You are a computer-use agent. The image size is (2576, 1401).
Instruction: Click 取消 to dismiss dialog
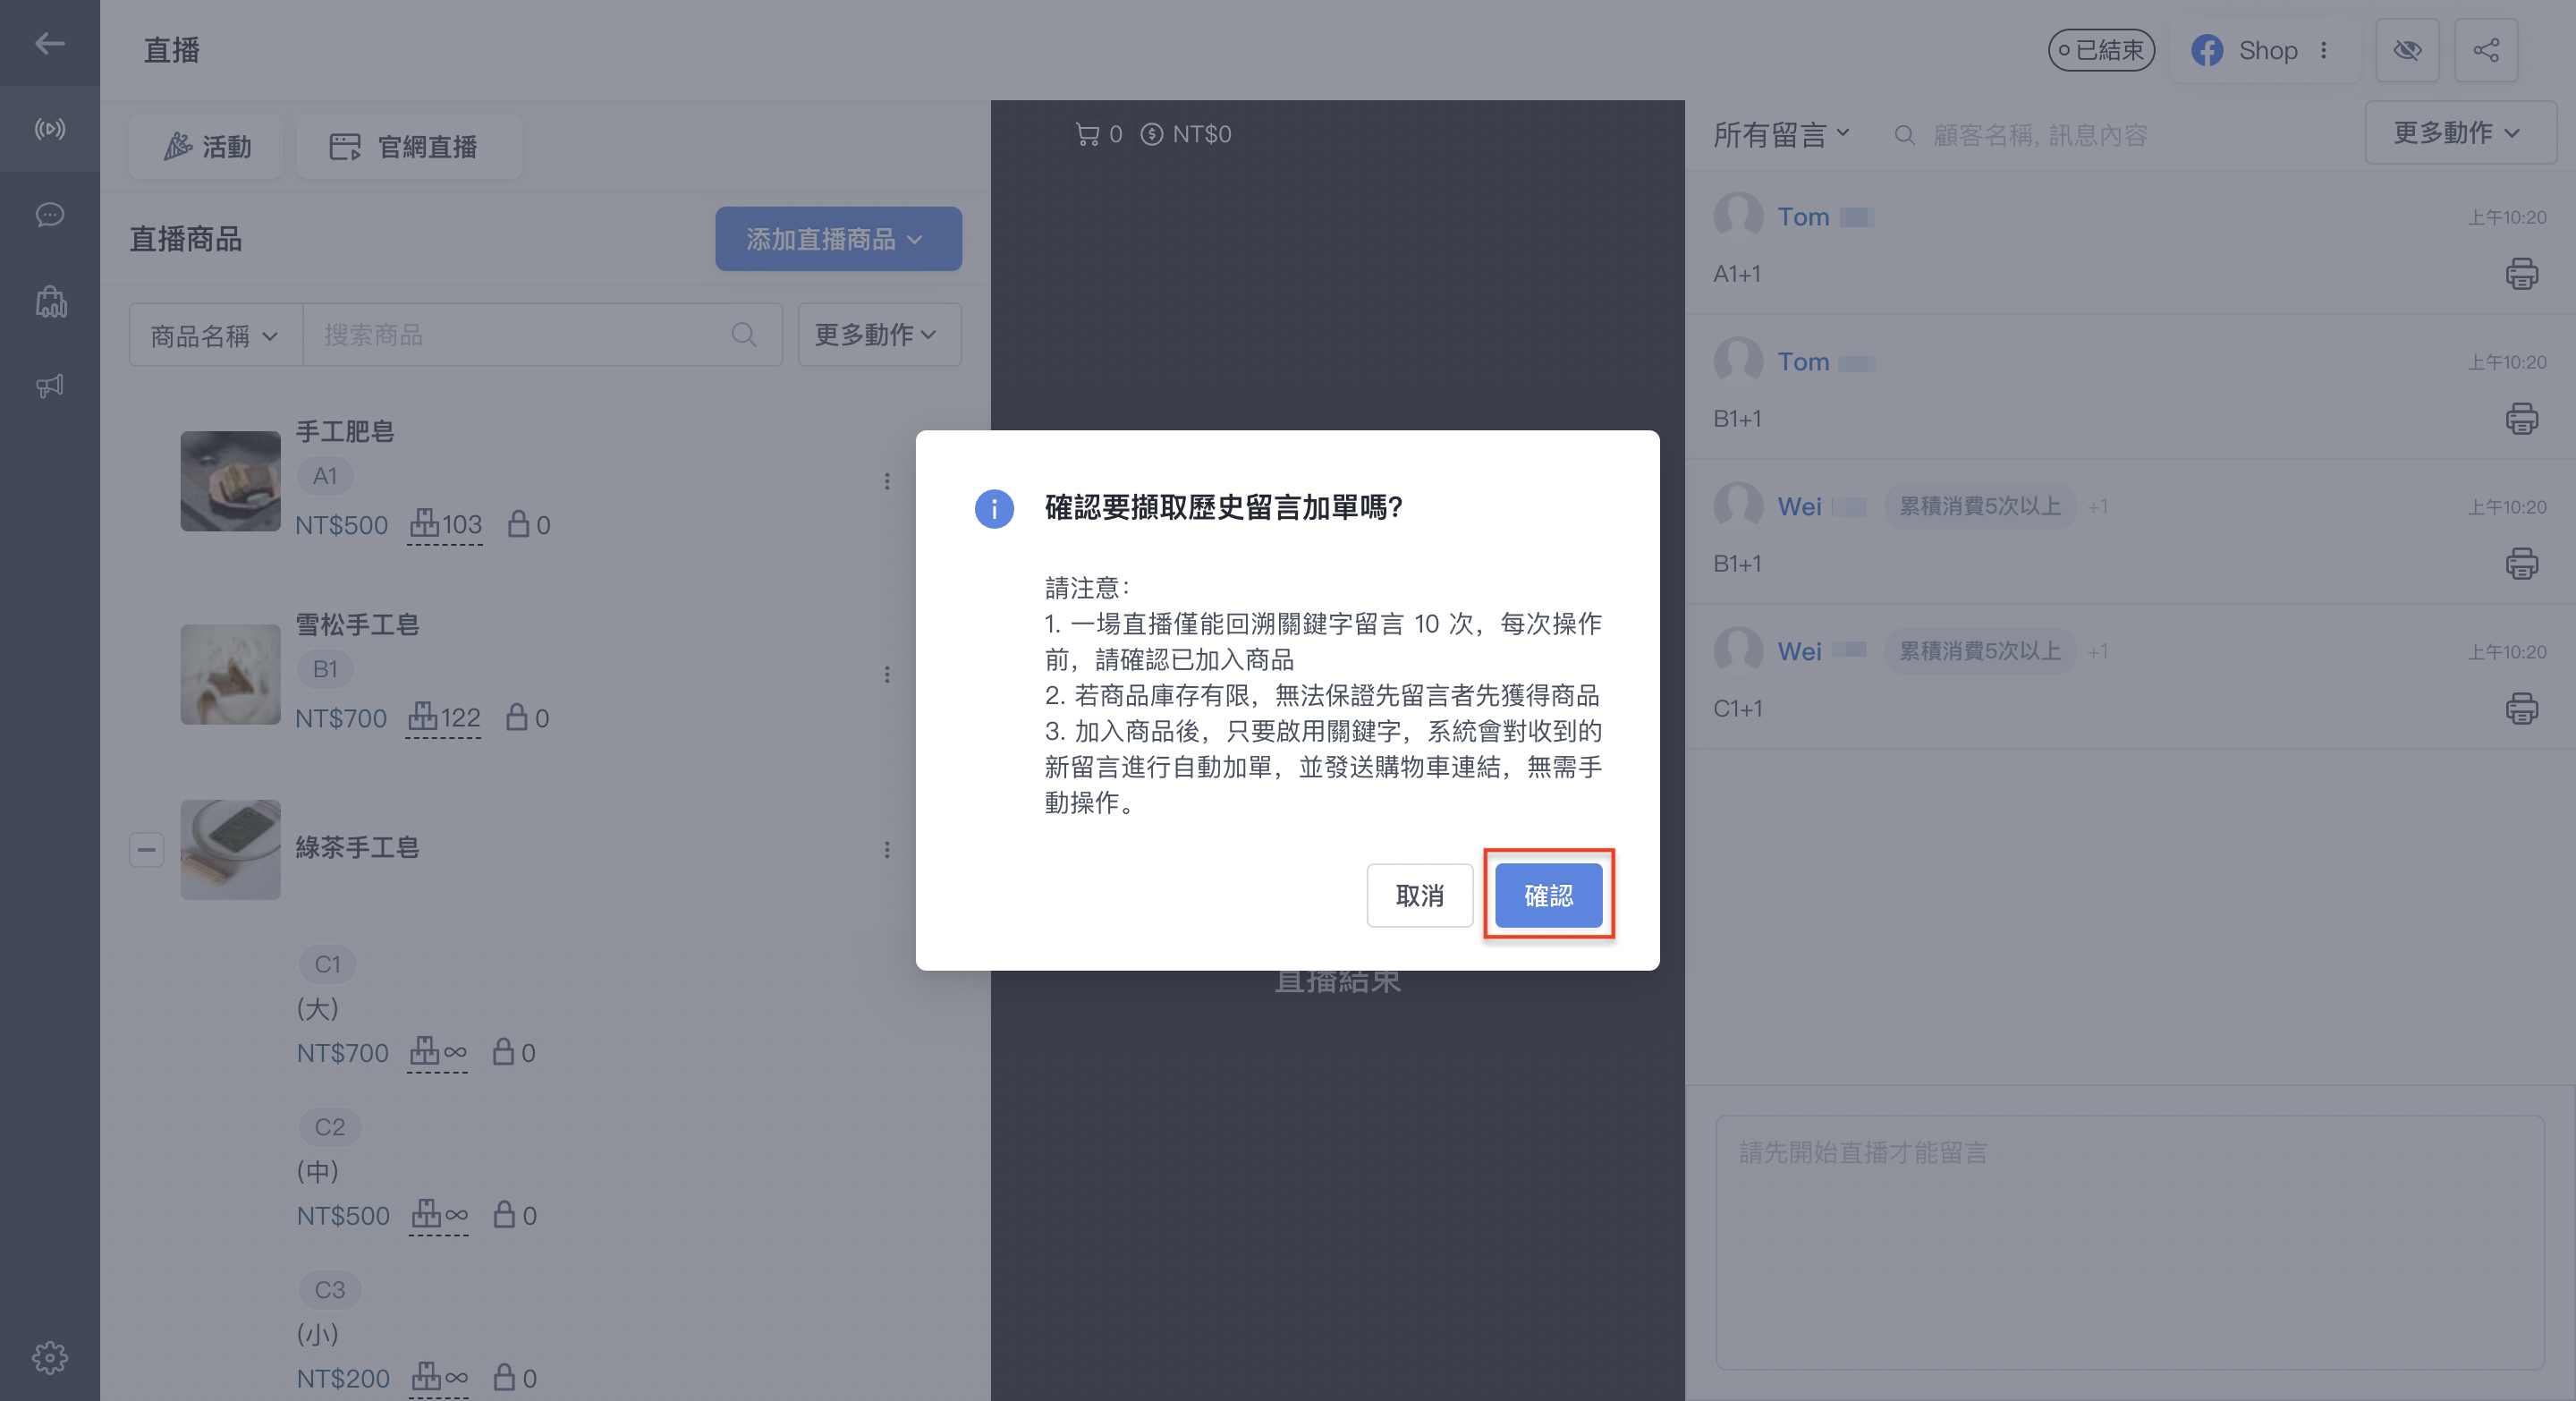(x=1419, y=895)
